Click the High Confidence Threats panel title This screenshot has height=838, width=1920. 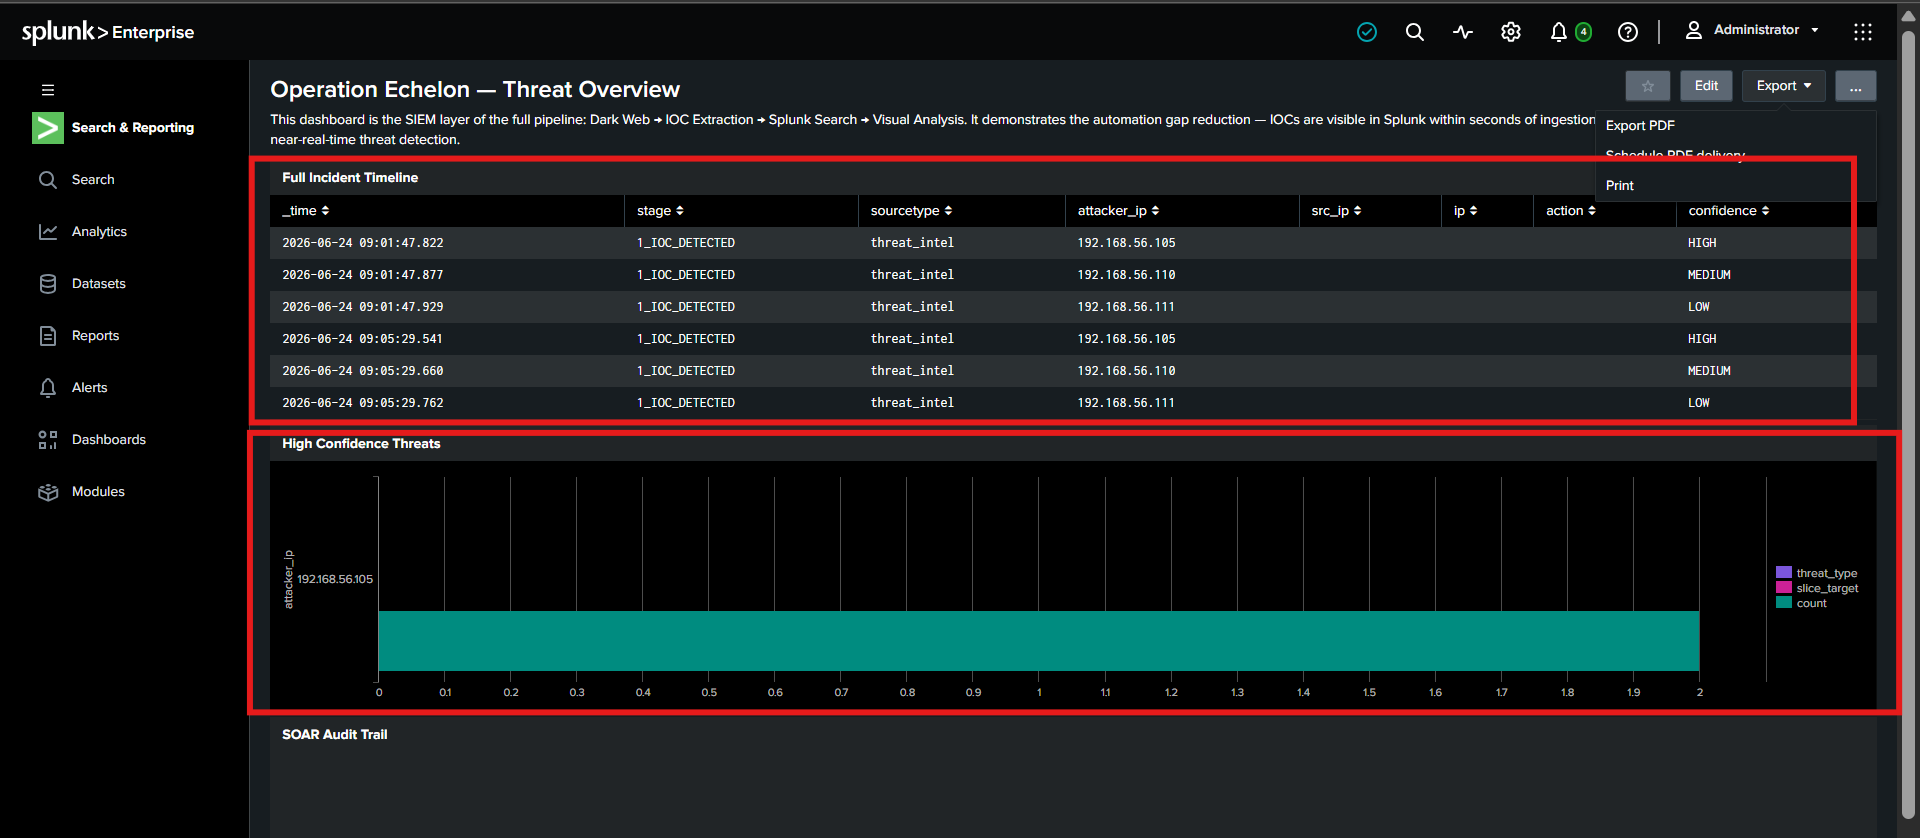click(361, 444)
